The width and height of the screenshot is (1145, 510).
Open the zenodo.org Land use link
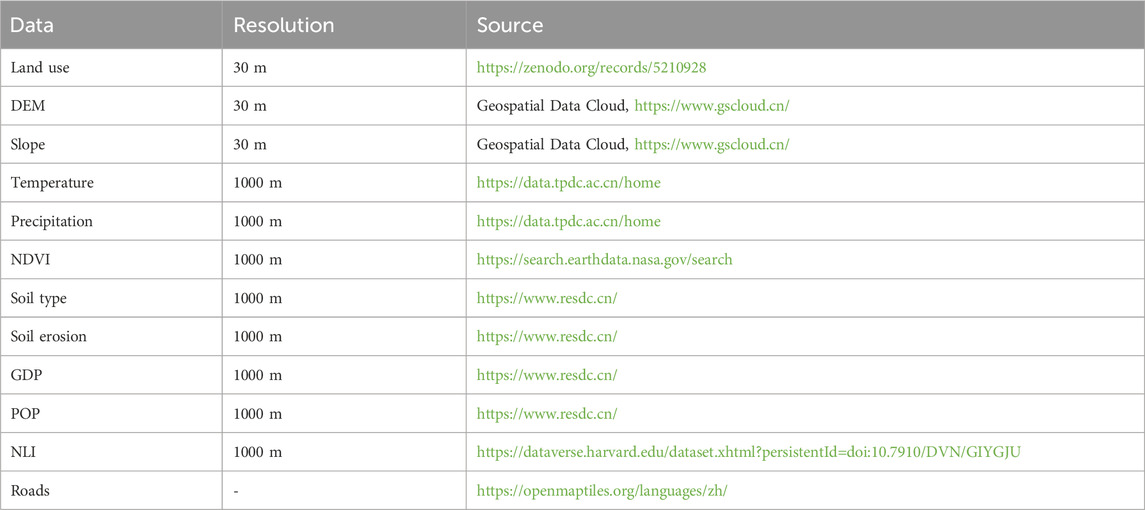coord(591,68)
